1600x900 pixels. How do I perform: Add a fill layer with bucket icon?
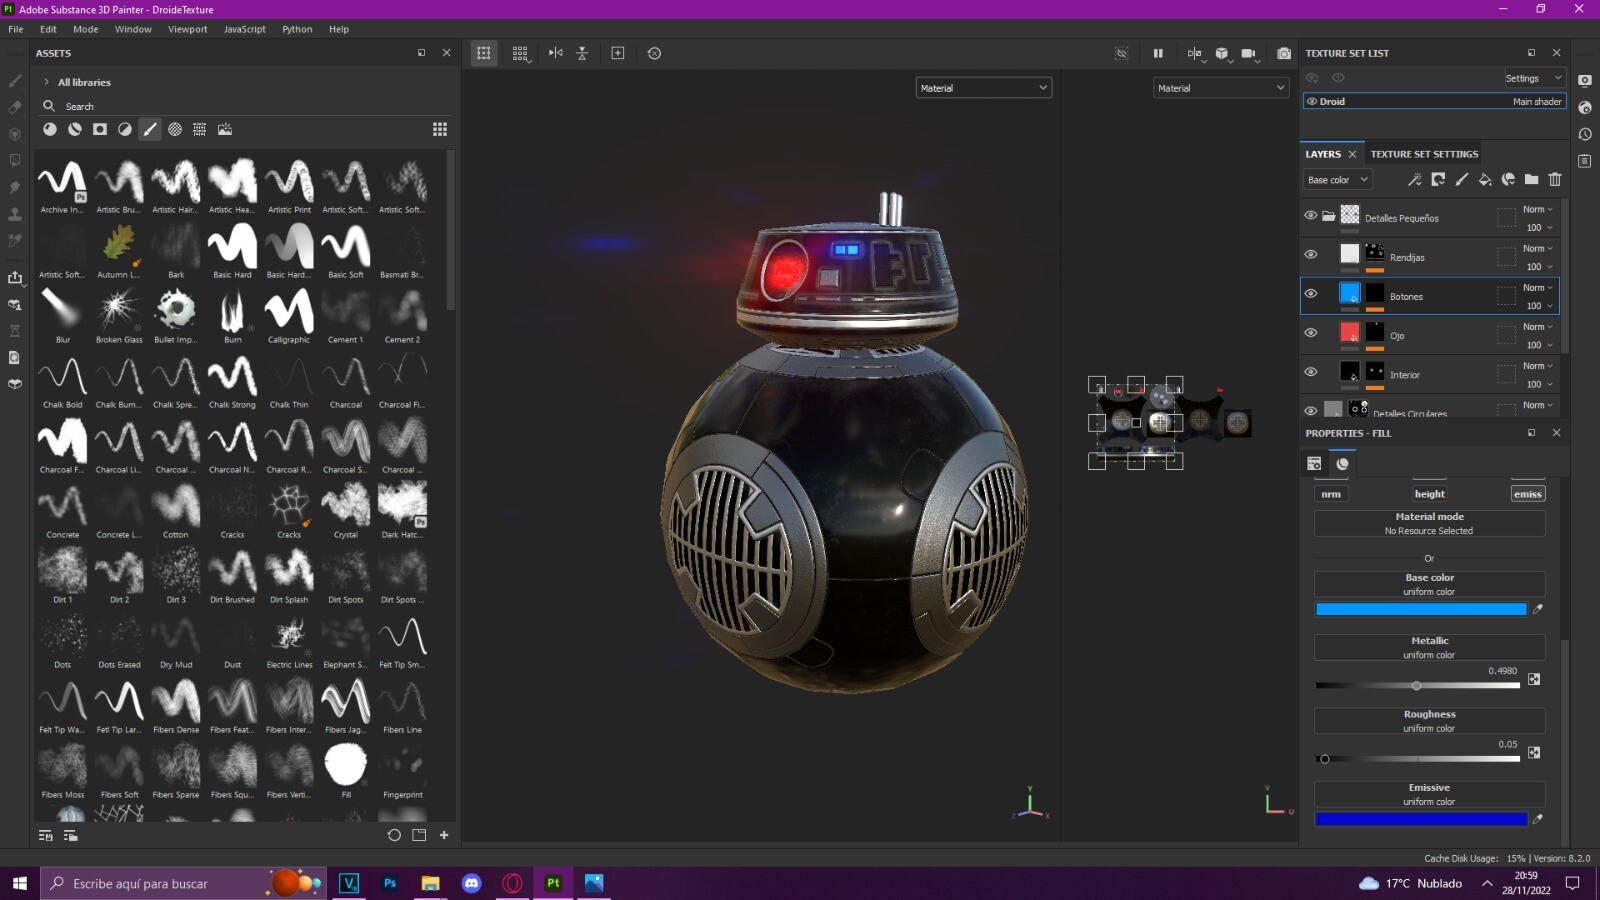point(1484,180)
